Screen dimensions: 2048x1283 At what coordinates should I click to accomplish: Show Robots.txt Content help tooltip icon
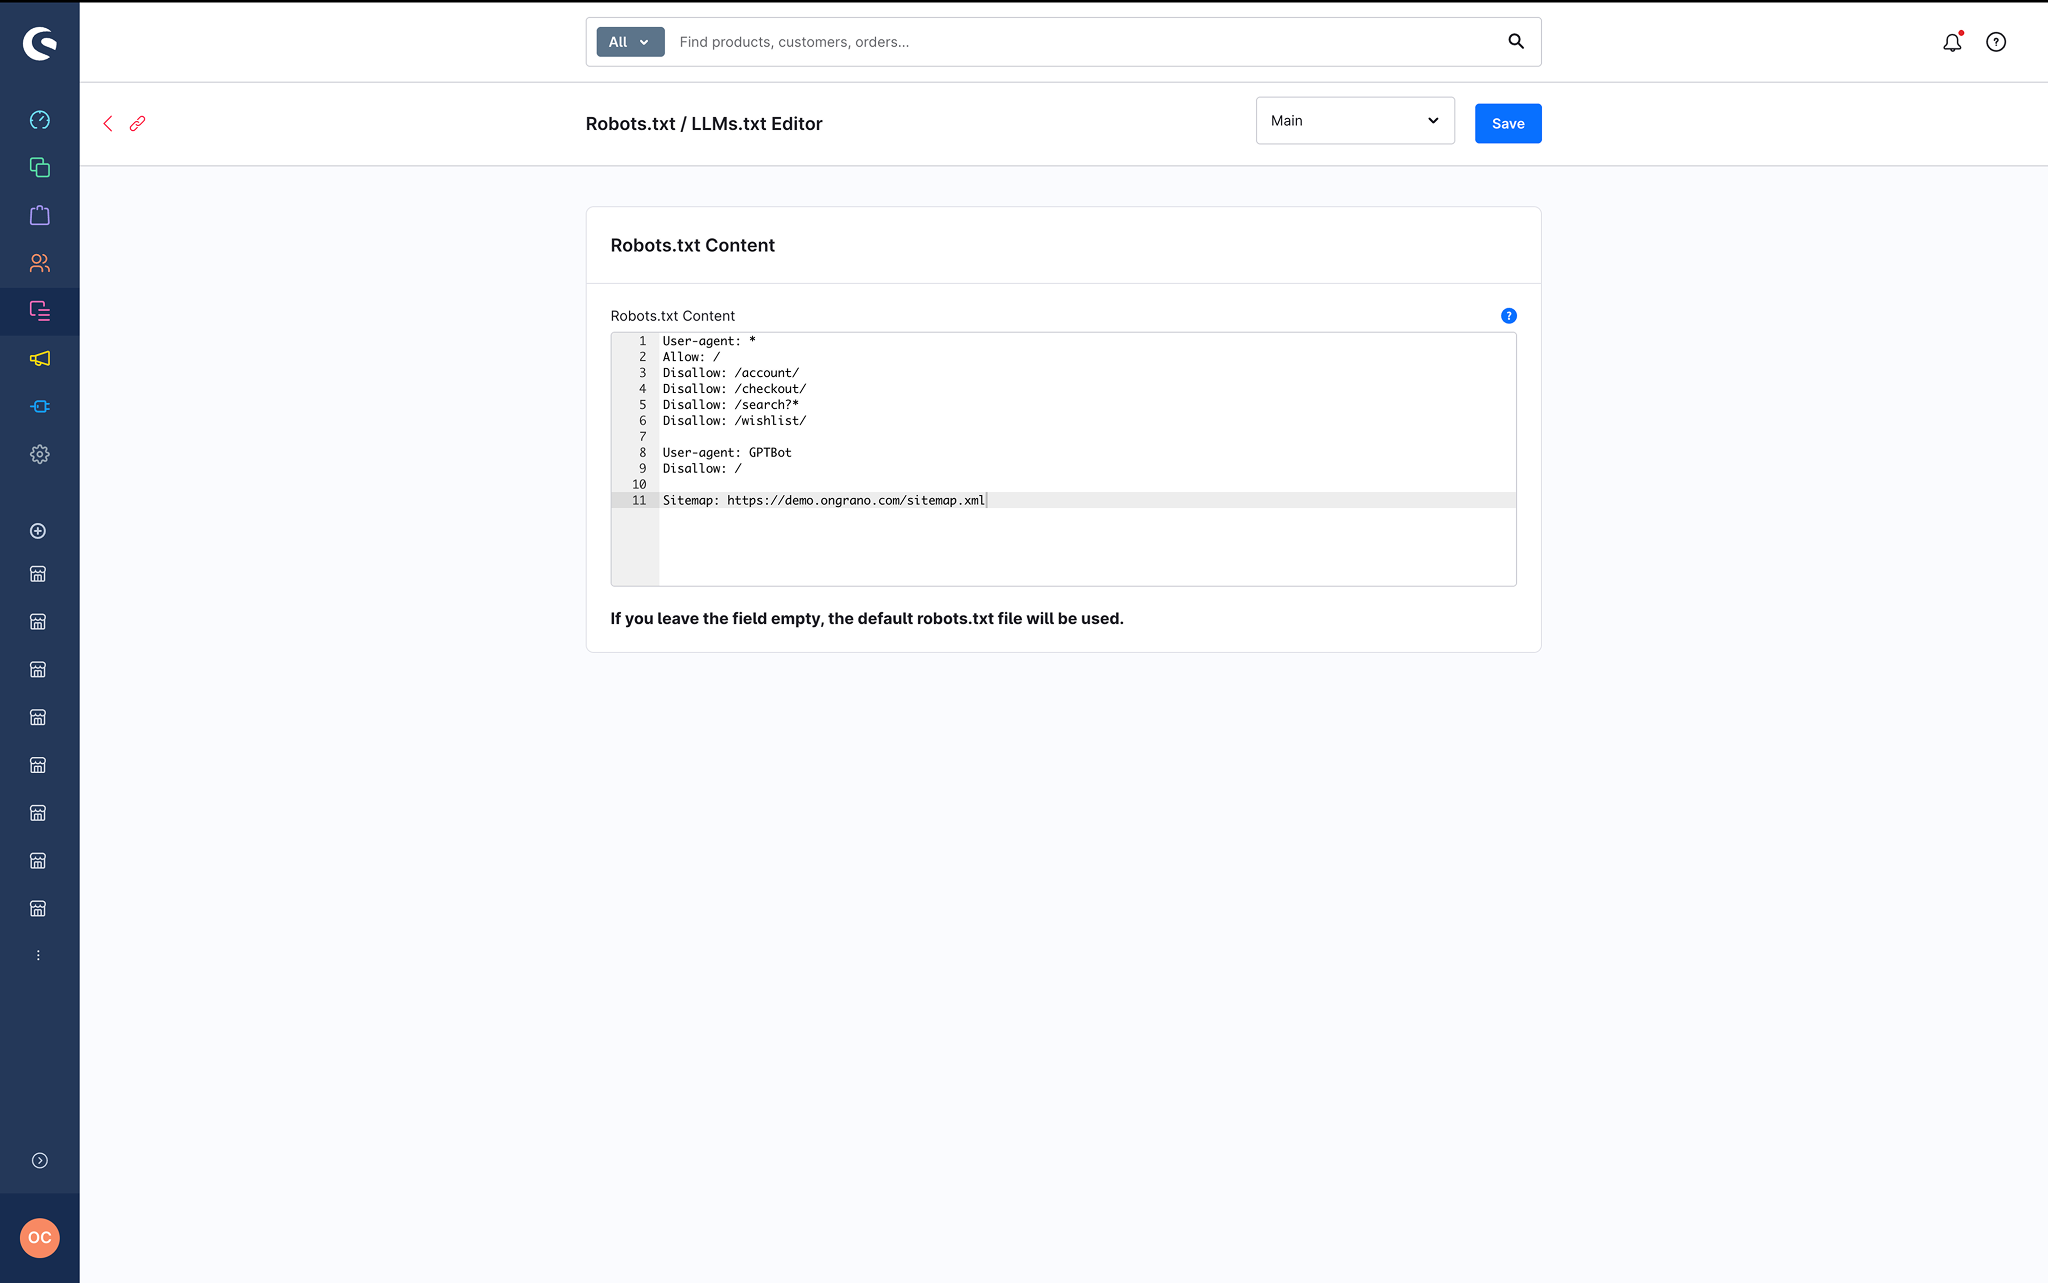pyautogui.click(x=1509, y=316)
